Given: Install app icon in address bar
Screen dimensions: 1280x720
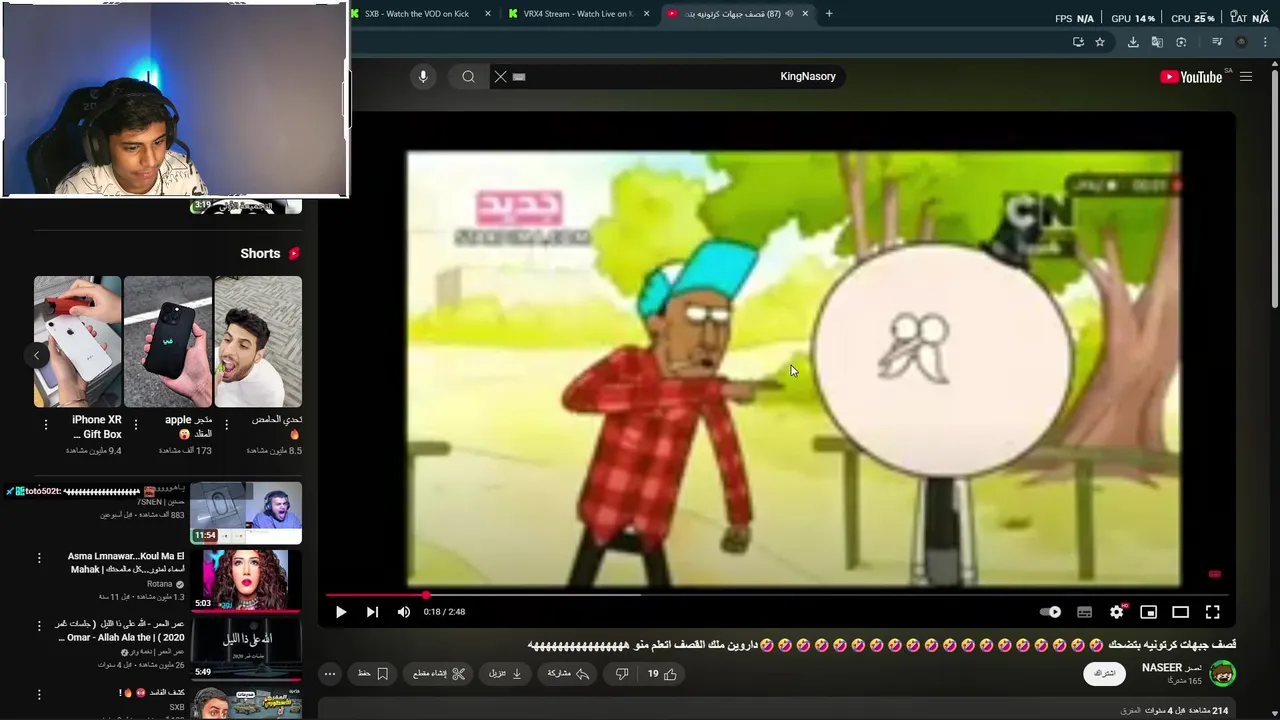Looking at the screenshot, I should click(x=1078, y=42).
